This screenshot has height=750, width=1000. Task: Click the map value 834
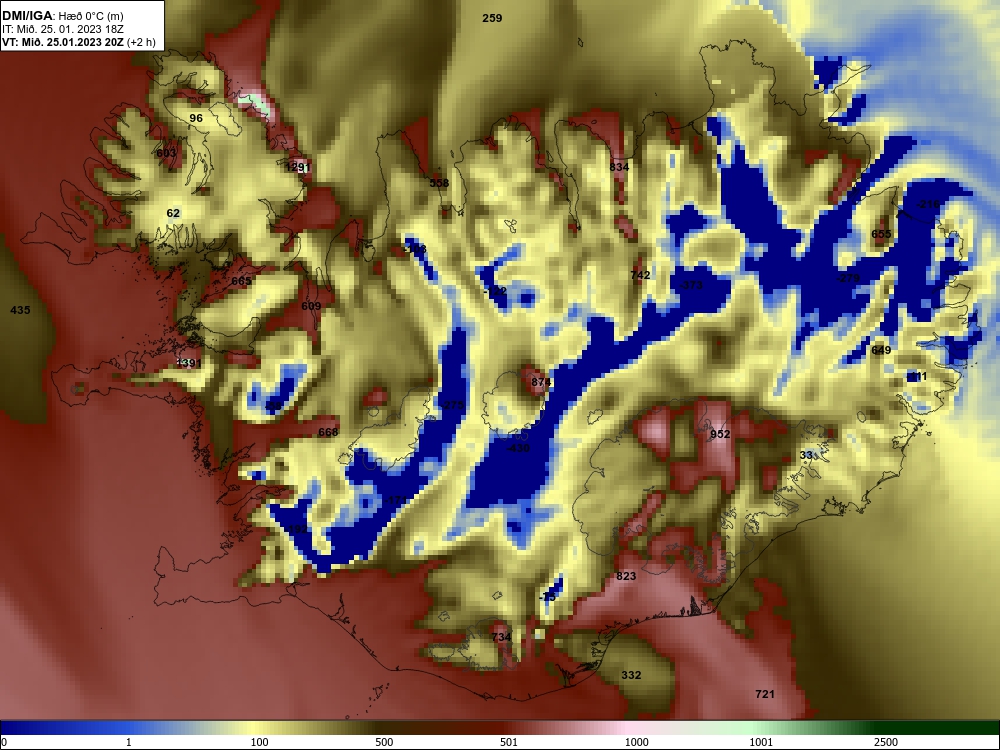[619, 167]
